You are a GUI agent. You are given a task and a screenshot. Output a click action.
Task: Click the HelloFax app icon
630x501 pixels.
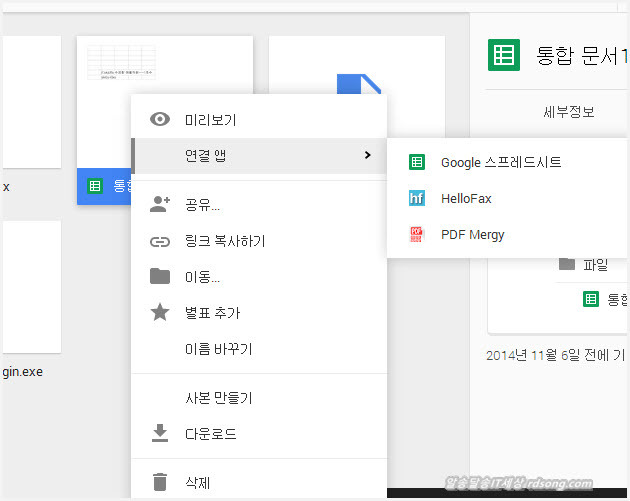coord(417,199)
